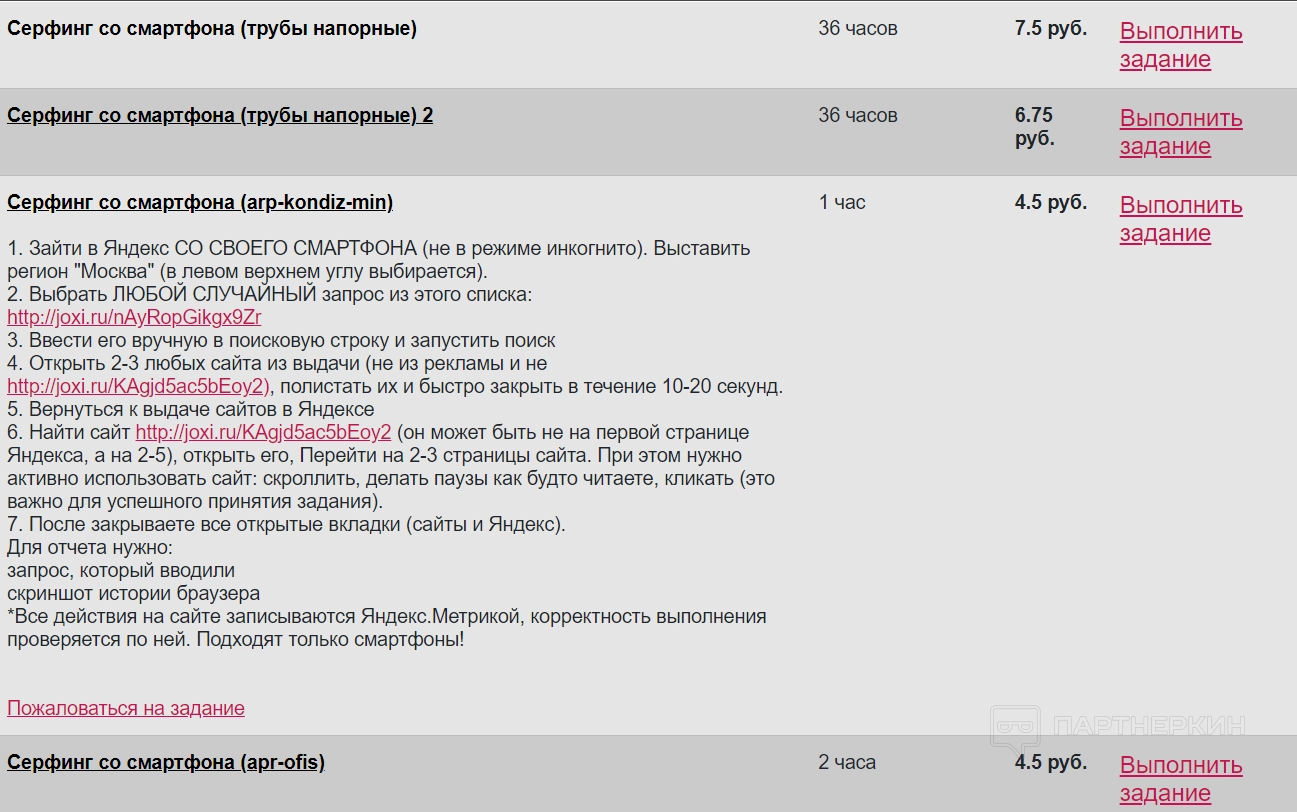The width and height of the screenshot is (1297, 812).
Task: Collapse the "Серфинг со смартфона (arp-kondiz-min)" task
Action: pyautogui.click(x=200, y=202)
